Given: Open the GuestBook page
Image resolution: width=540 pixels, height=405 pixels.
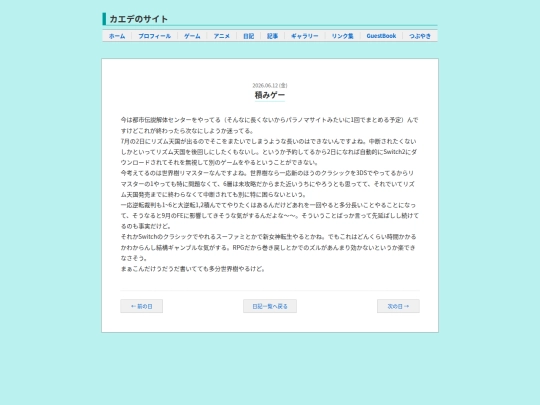Looking at the screenshot, I should click(381, 36).
